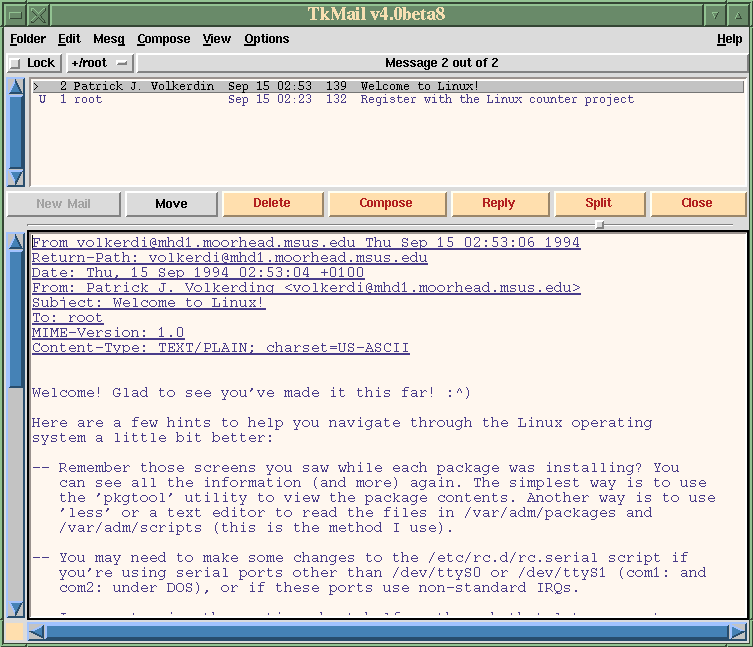Open the Options menu
Screen dimensions: 753x647
click(x=266, y=39)
